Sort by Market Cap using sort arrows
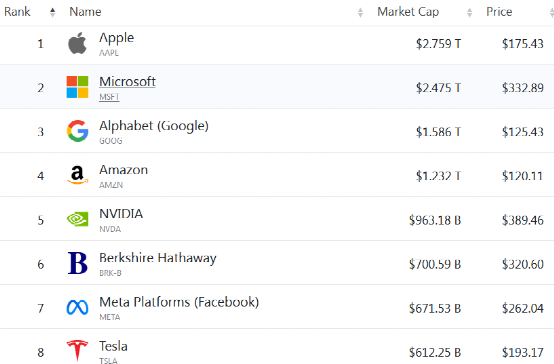Image resolution: width=554 pixels, height=364 pixels. pos(469,13)
